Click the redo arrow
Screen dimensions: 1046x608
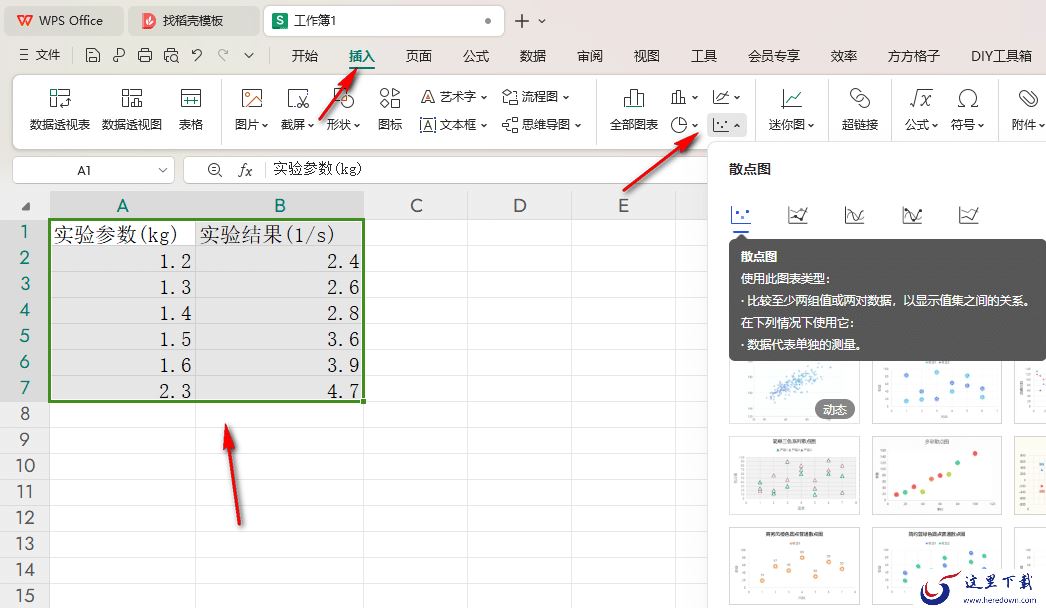(x=223, y=55)
